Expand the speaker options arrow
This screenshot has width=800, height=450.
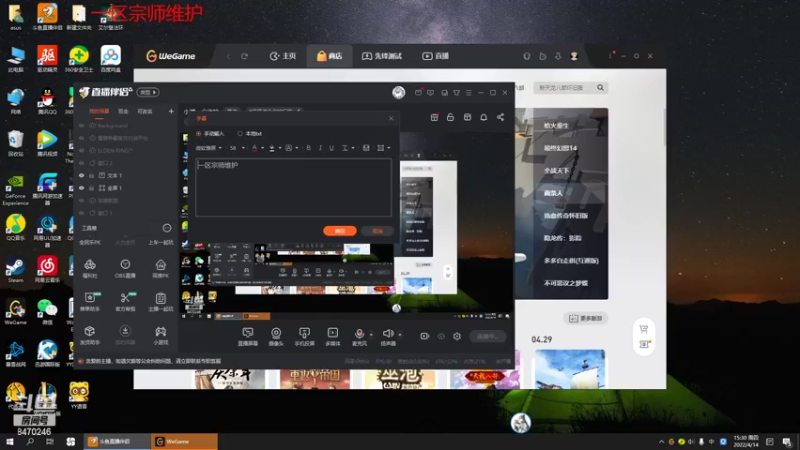point(400,335)
